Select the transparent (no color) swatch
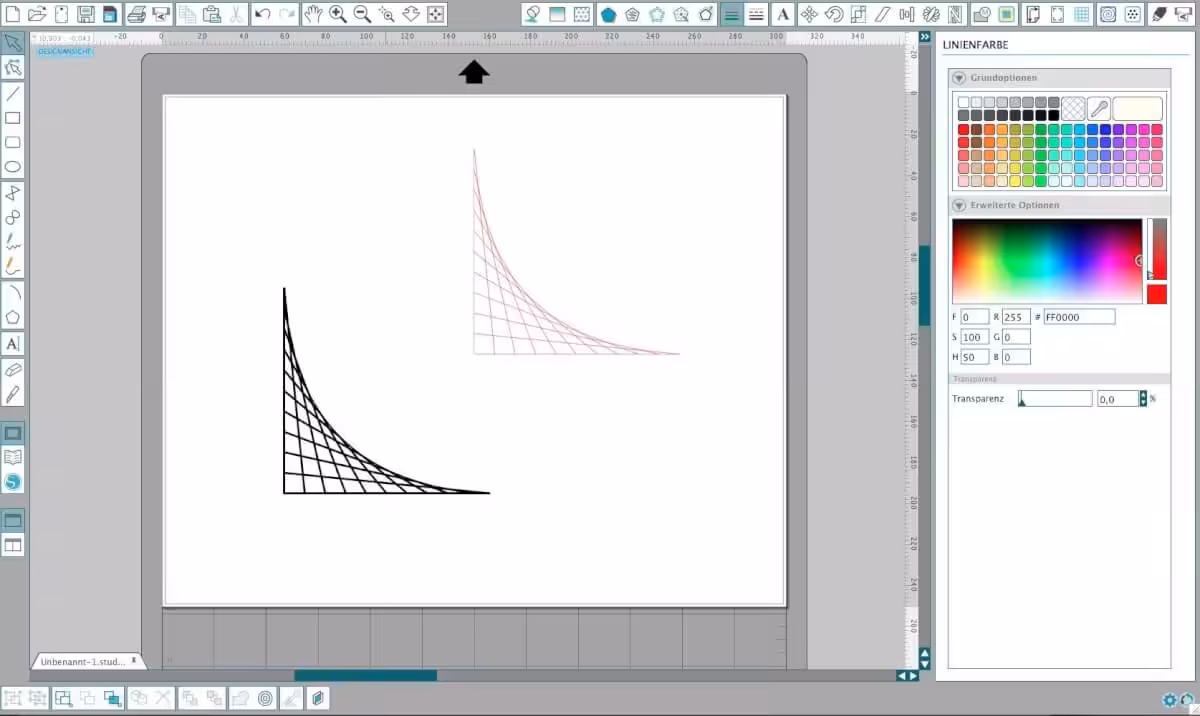 click(x=1073, y=108)
